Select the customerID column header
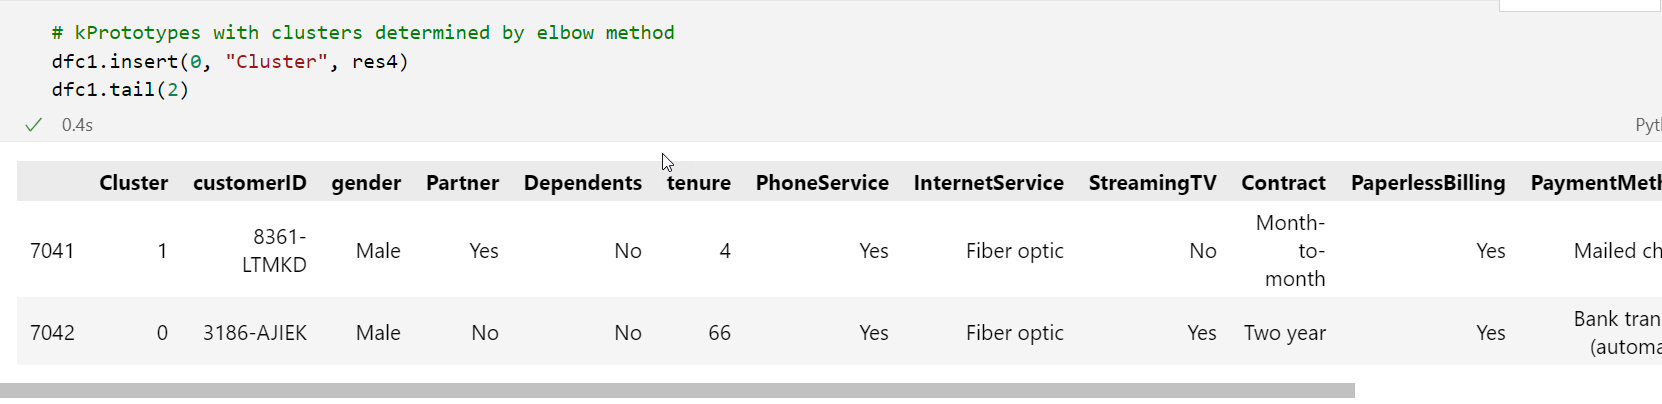The height and width of the screenshot is (404, 1662). click(249, 183)
